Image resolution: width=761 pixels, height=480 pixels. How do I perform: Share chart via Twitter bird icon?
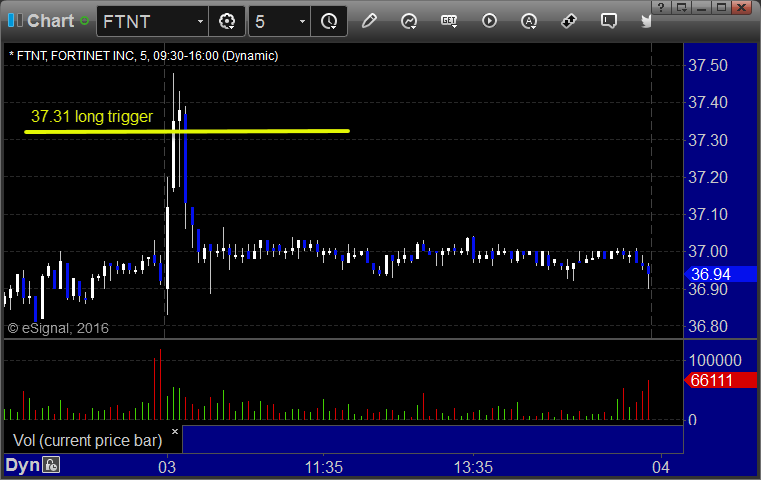(646, 21)
